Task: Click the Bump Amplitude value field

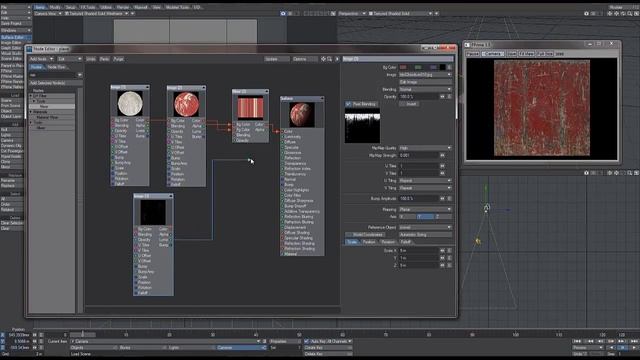Action: coord(418,198)
